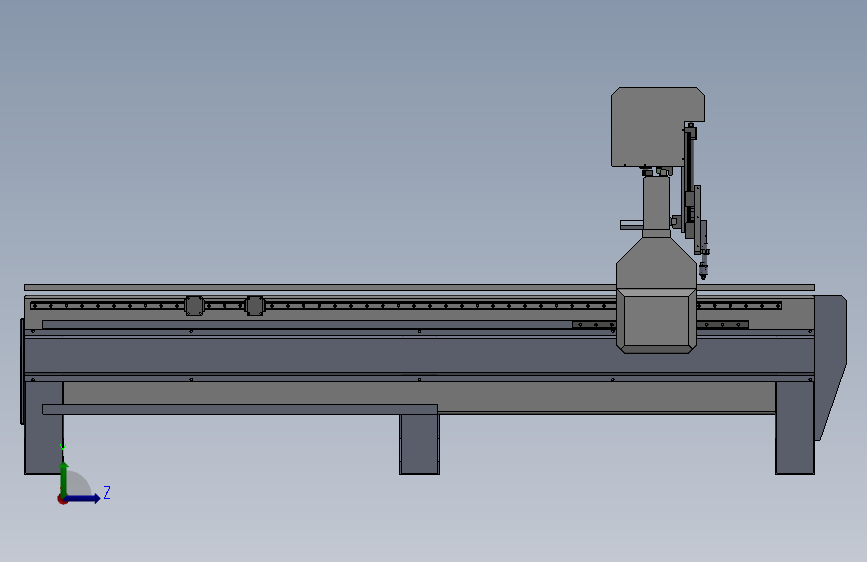This screenshot has width=867, height=562.
Task: Click the blue Z axis arrow of the triad
Action: pos(83,498)
